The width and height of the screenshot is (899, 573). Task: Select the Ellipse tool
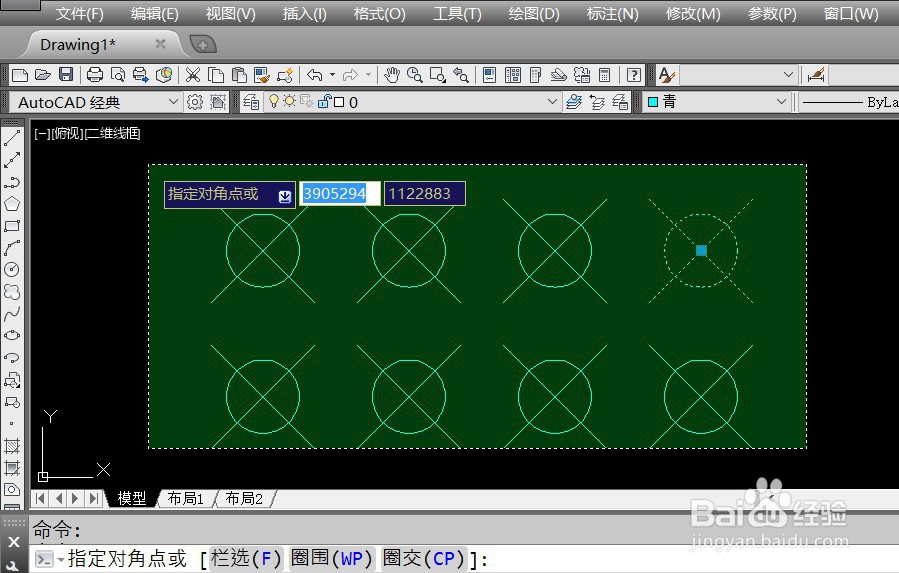click(12, 335)
